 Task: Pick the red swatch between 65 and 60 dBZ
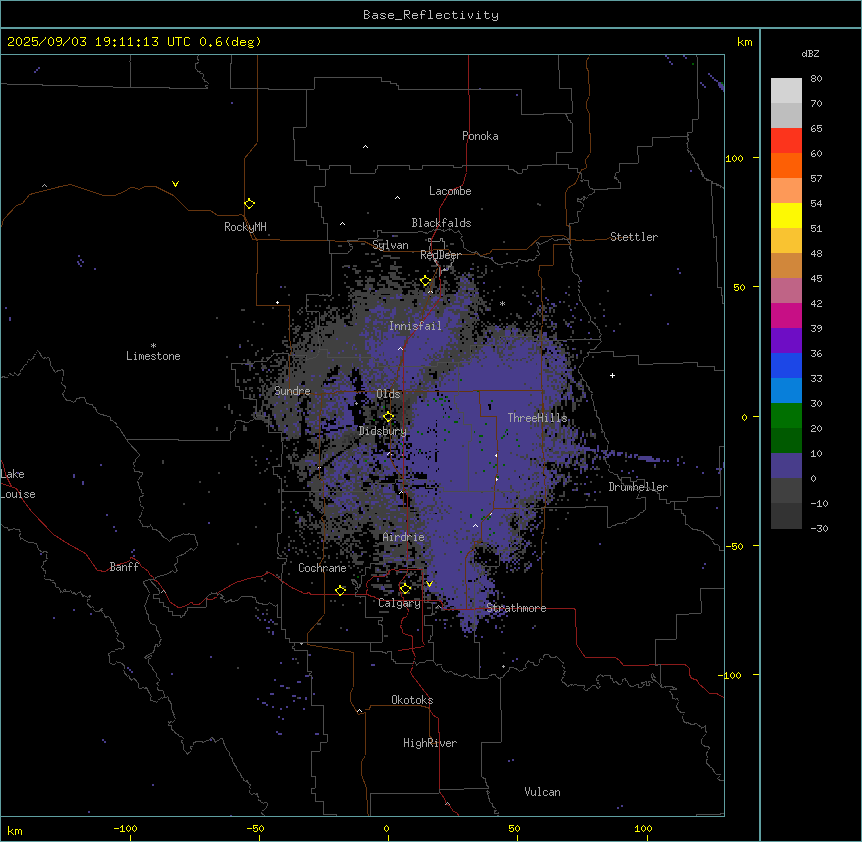pos(786,141)
